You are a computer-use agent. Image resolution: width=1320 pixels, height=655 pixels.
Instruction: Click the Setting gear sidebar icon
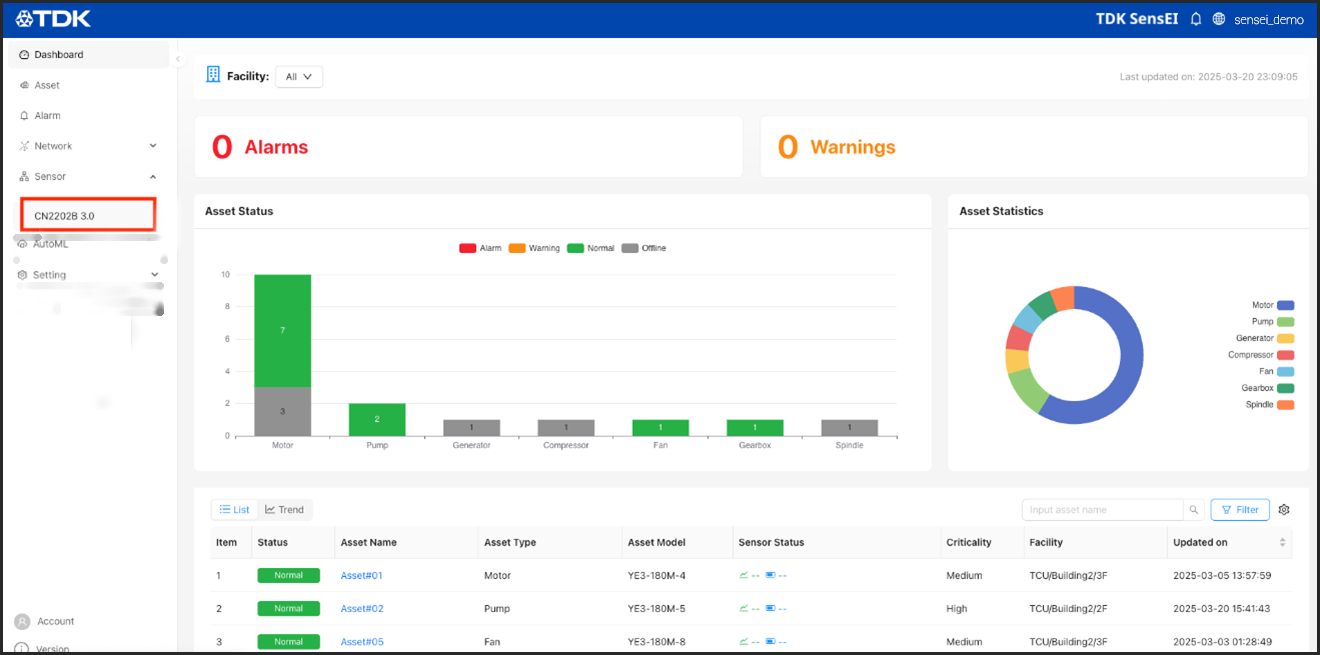click(x=22, y=274)
